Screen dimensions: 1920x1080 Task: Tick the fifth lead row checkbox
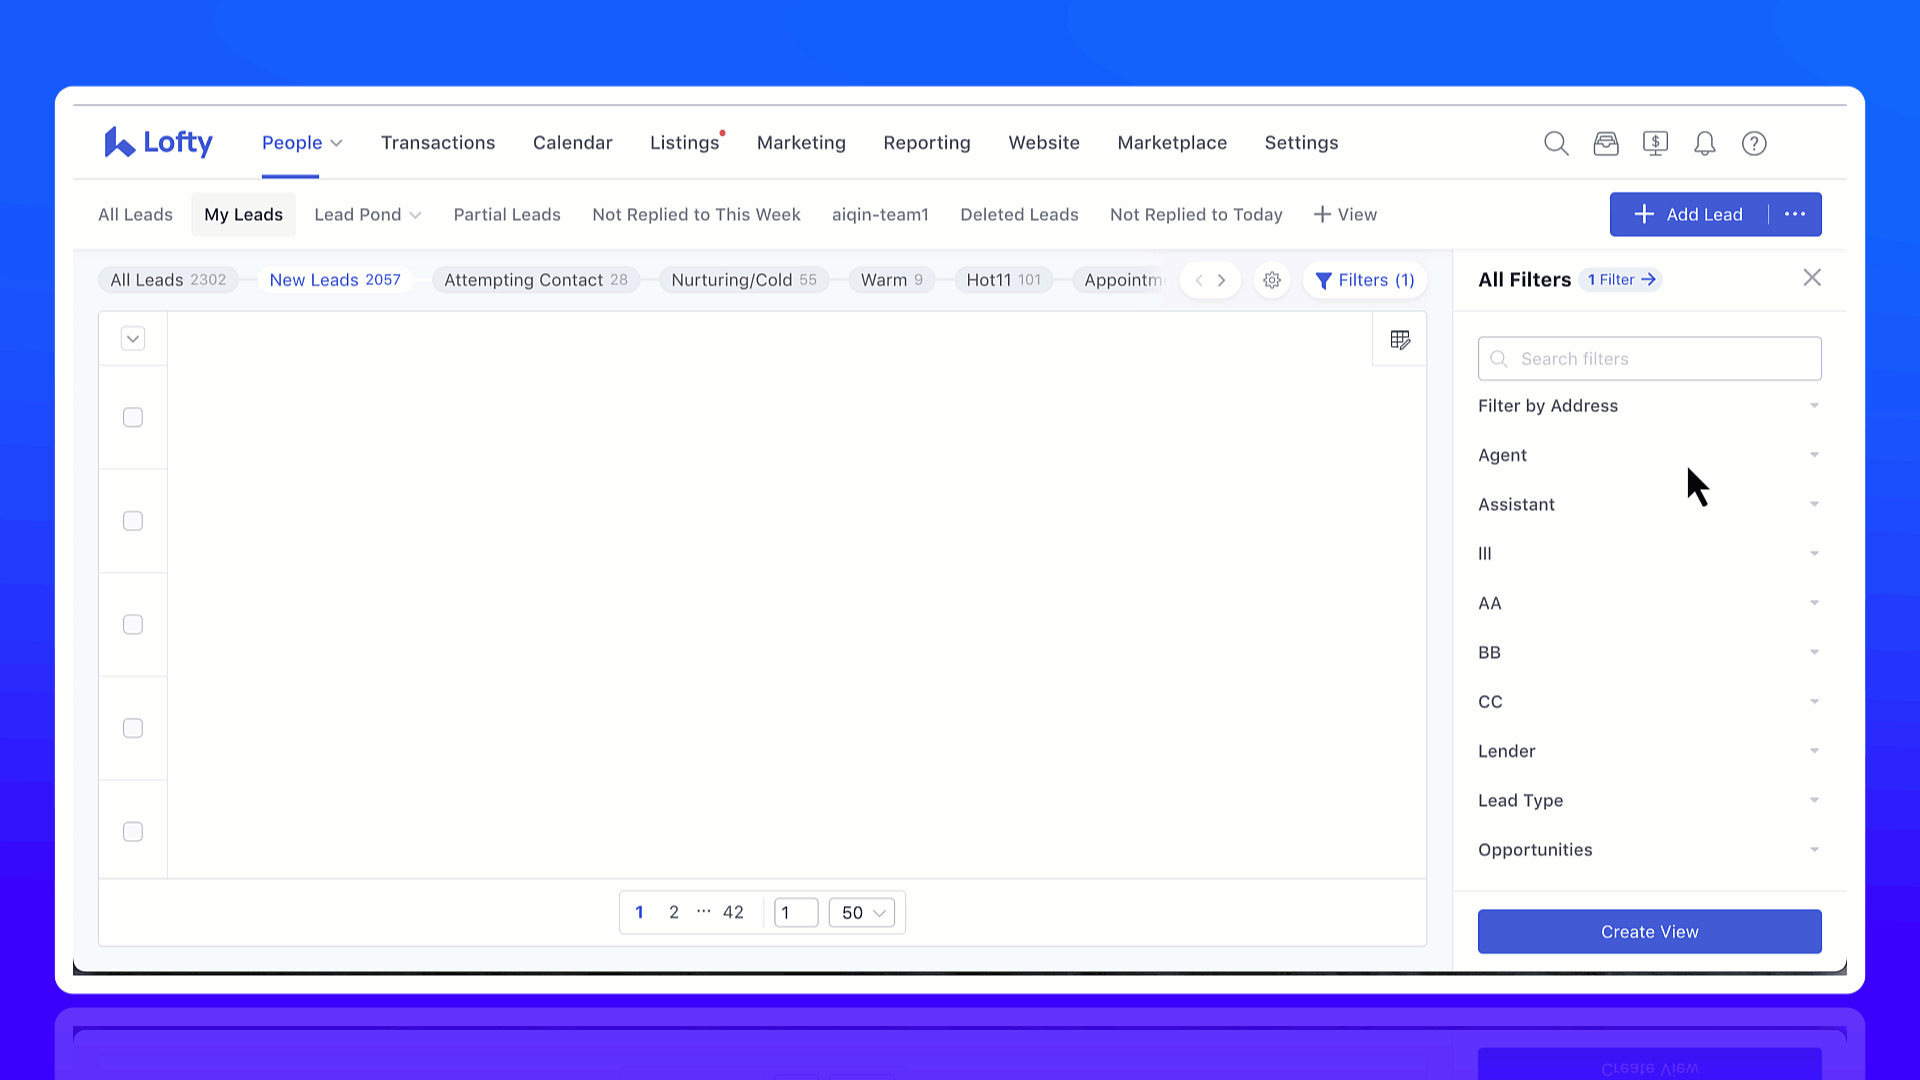(x=133, y=832)
